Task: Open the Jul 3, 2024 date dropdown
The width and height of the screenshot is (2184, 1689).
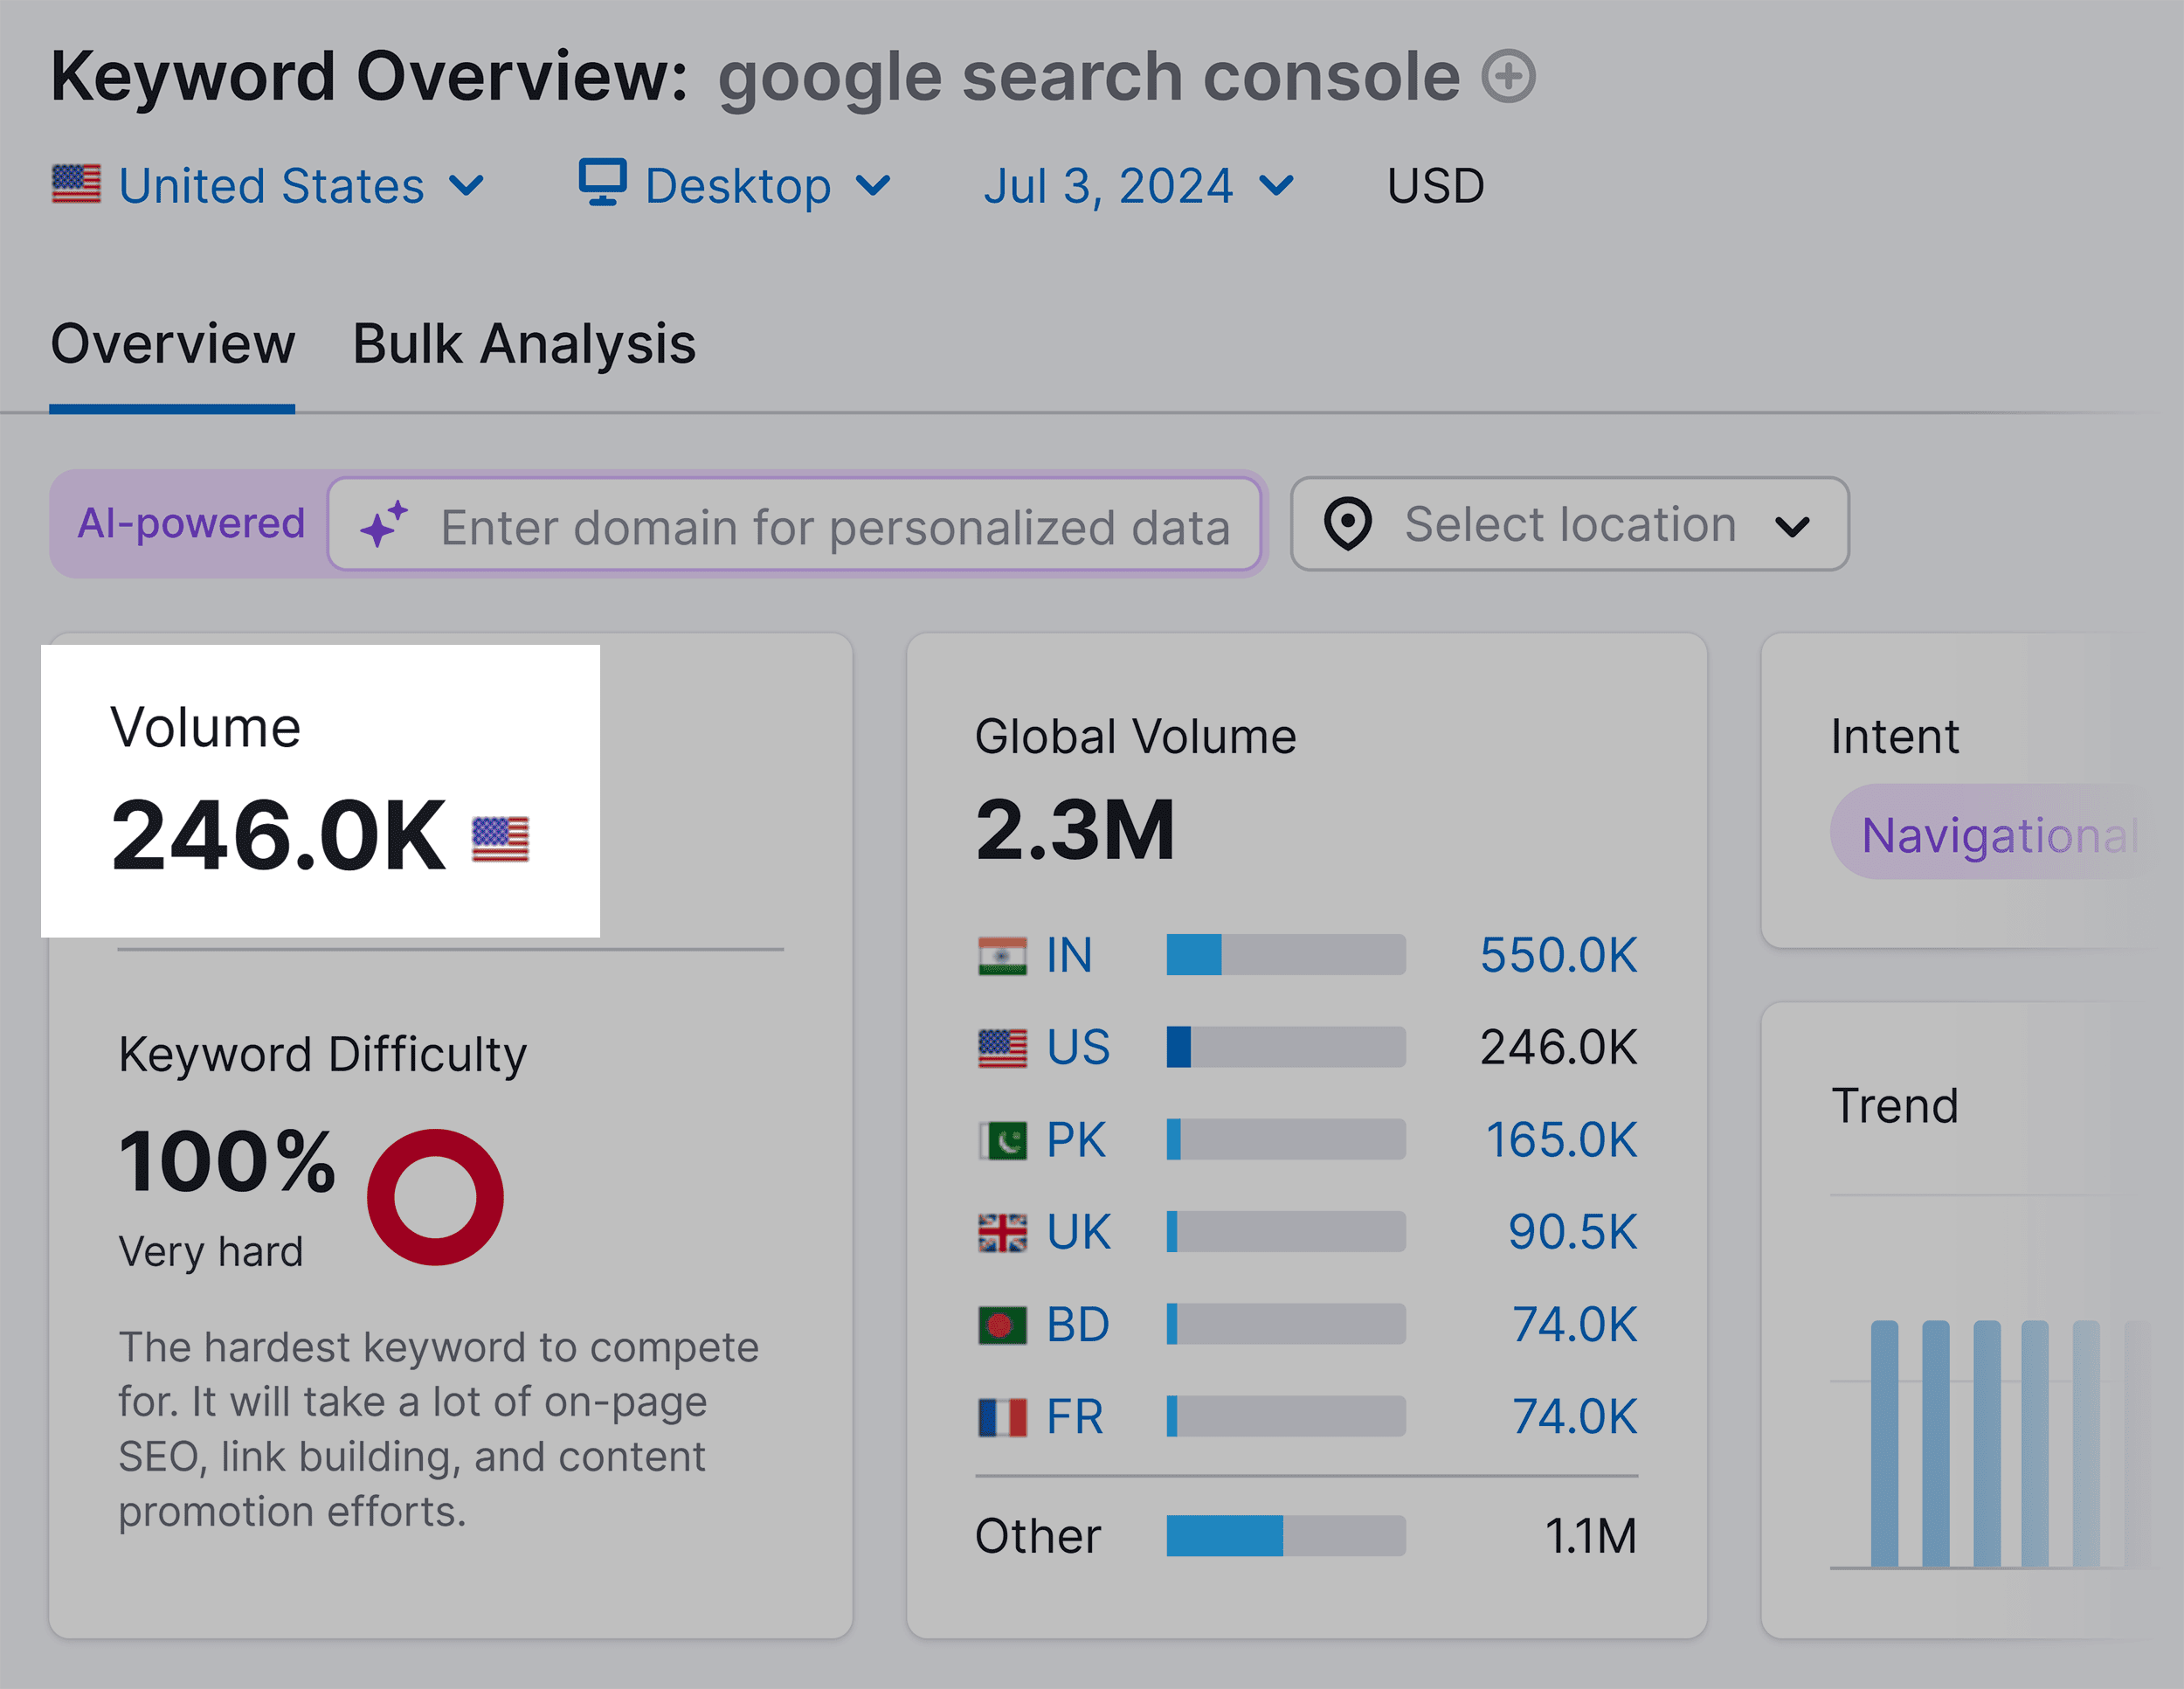Action: (1139, 186)
